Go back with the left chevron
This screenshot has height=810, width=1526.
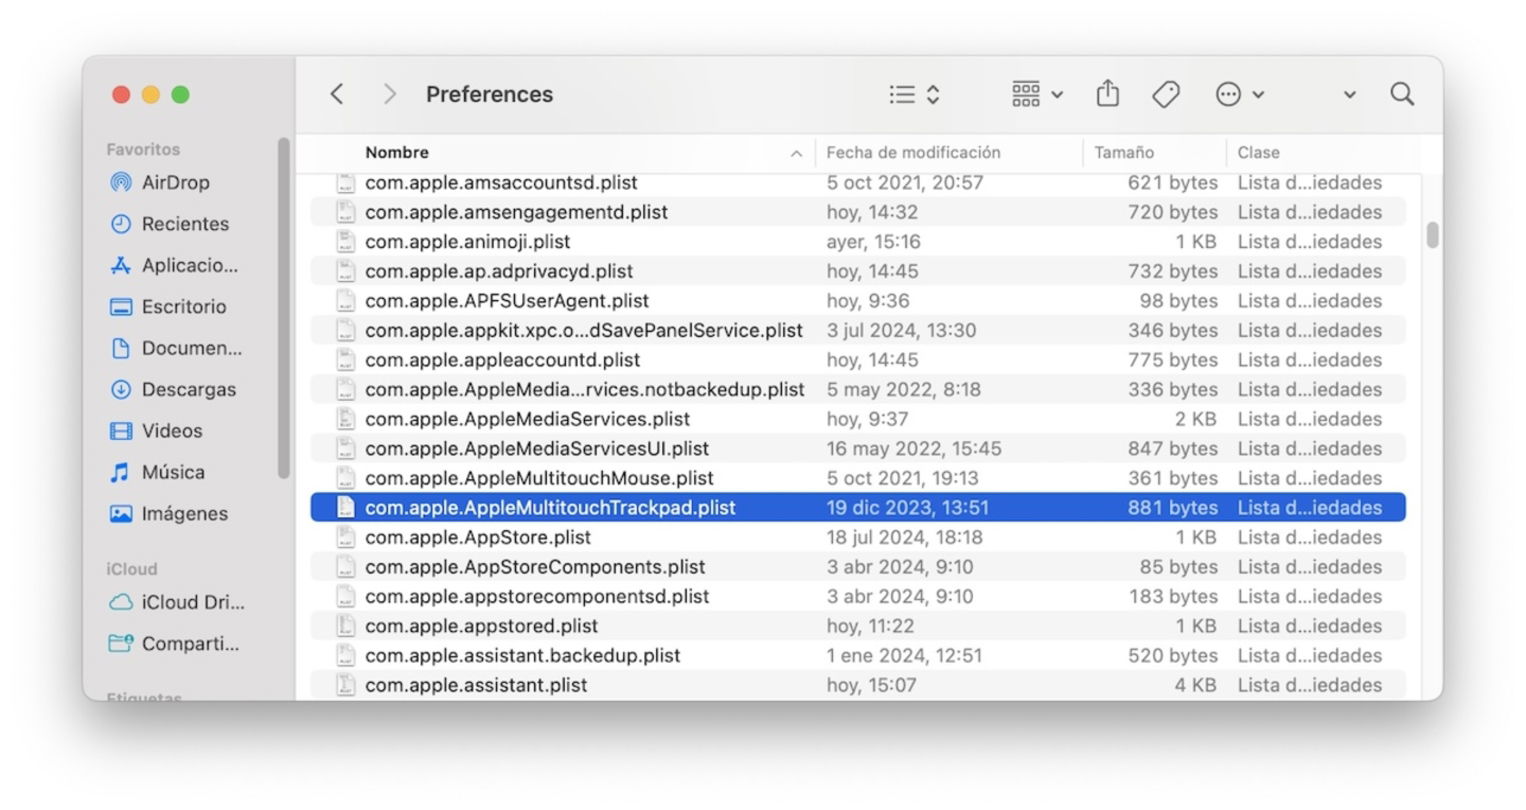[337, 94]
